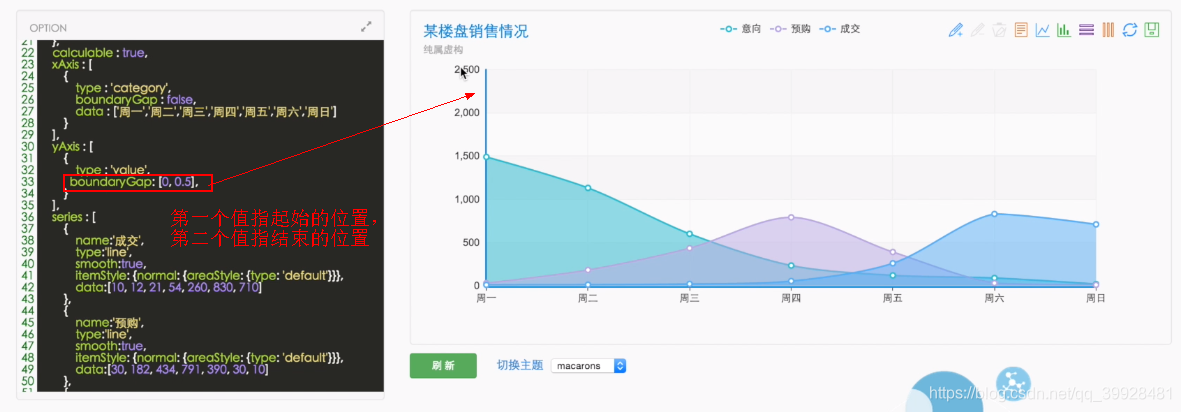Select the mark line pencil tool
Viewport: 1181px width, 412px height.
pos(956,30)
